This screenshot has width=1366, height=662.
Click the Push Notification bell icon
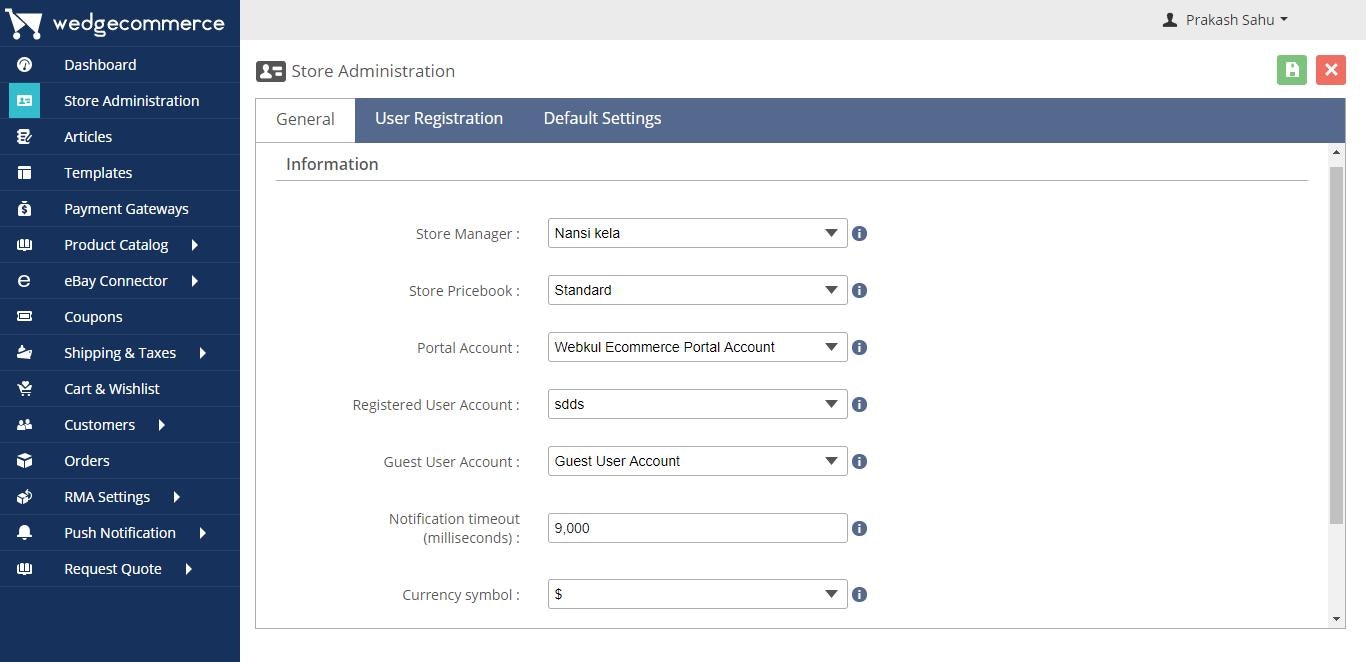point(25,533)
